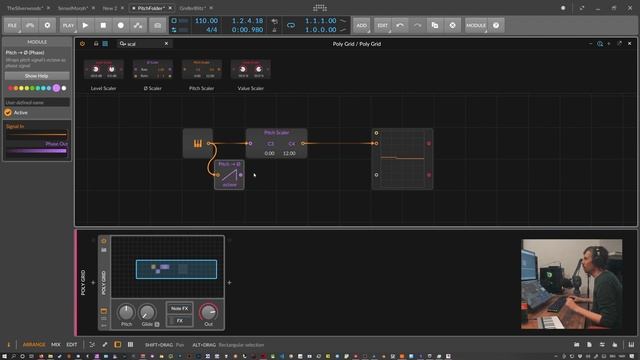
Task: Open the FILE menu
Action: pos(12,25)
